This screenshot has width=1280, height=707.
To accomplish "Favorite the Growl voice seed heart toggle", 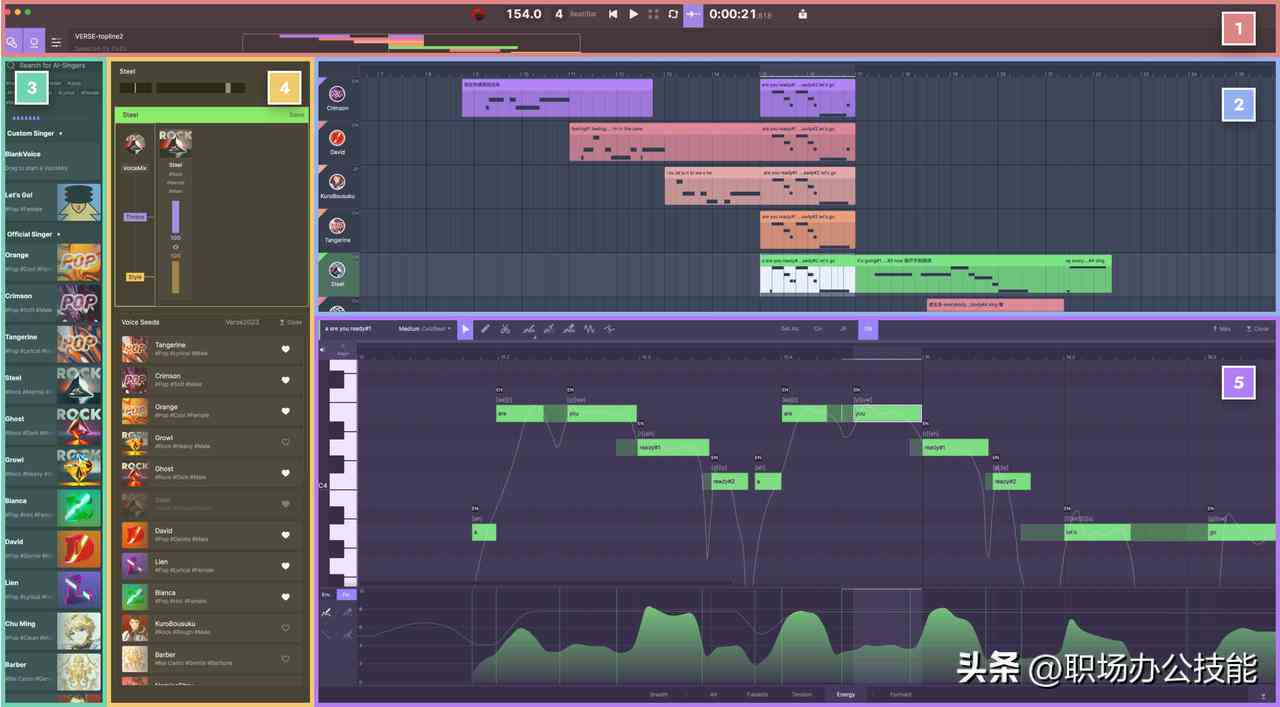I will point(285,442).
